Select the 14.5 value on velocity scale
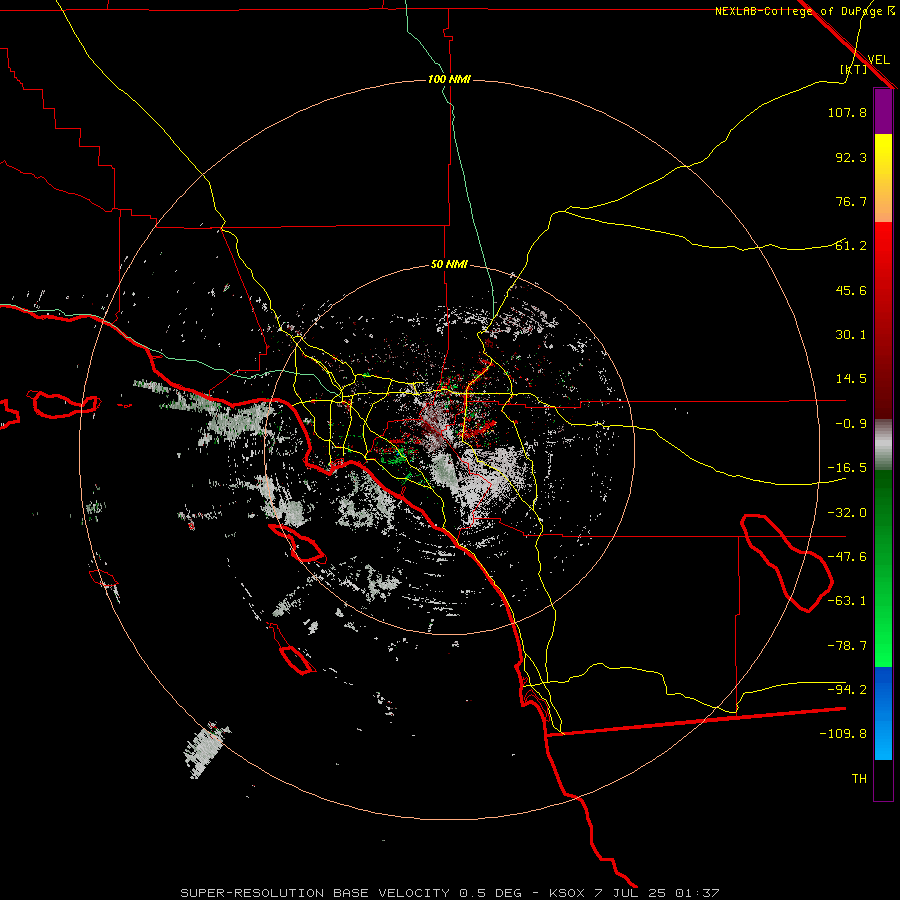900x900 pixels. click(x=851, y=379)
